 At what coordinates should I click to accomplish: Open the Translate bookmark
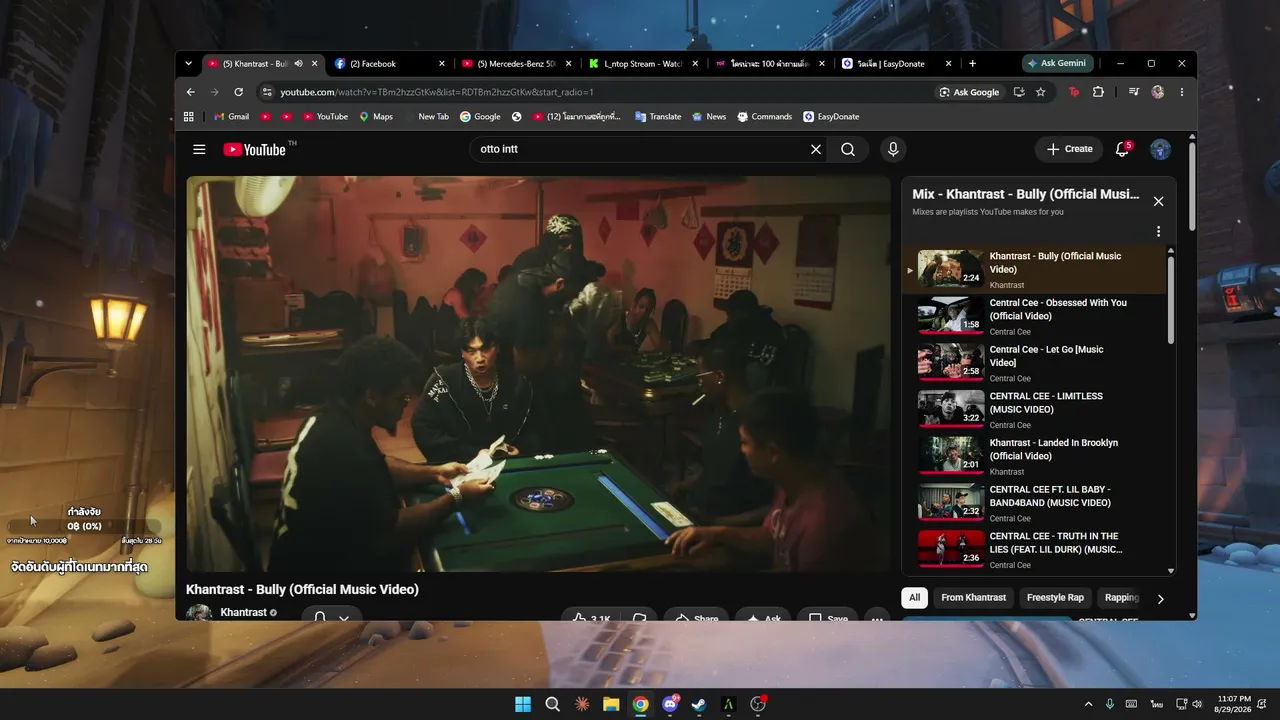[x=658, y=116]
